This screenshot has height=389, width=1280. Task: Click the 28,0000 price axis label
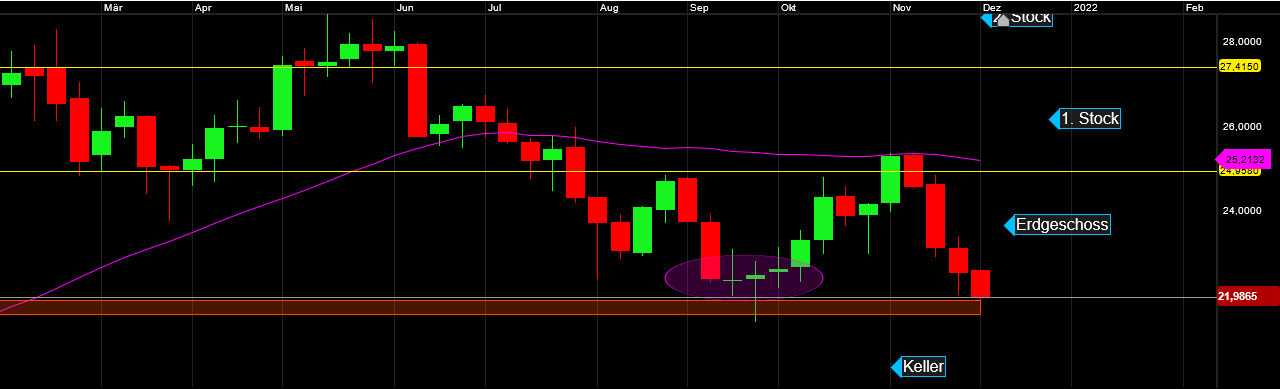point(1241,42)
